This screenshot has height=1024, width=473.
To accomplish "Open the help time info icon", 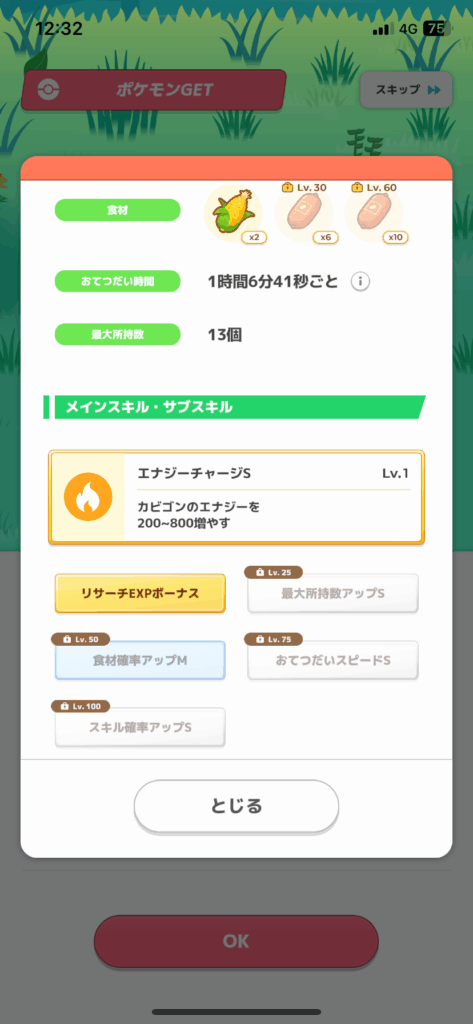I will tap(361, 282).
